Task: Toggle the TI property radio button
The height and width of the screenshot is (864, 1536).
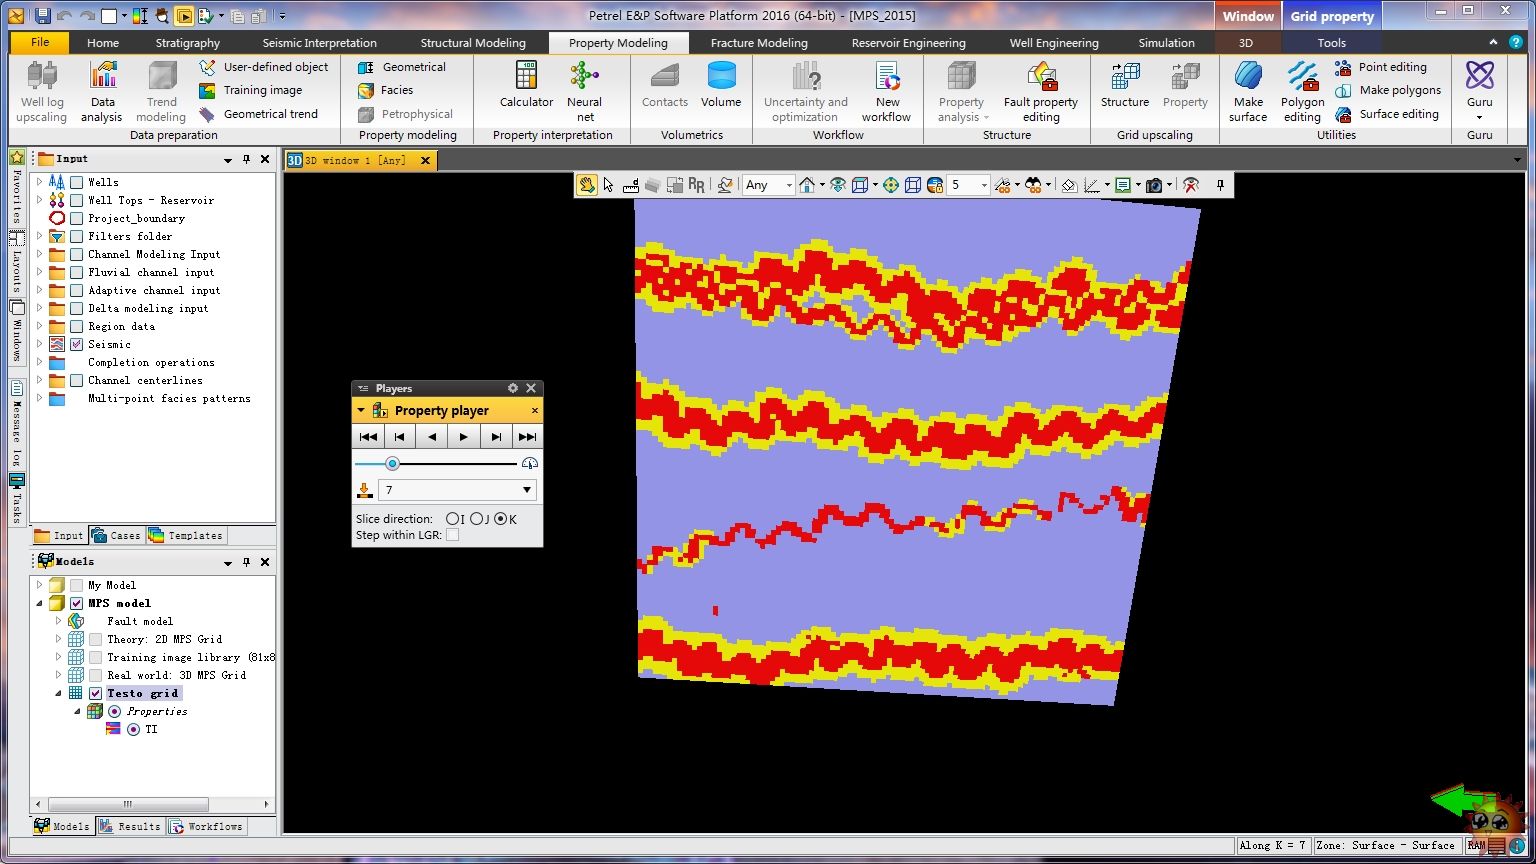Action: (133, 729)
